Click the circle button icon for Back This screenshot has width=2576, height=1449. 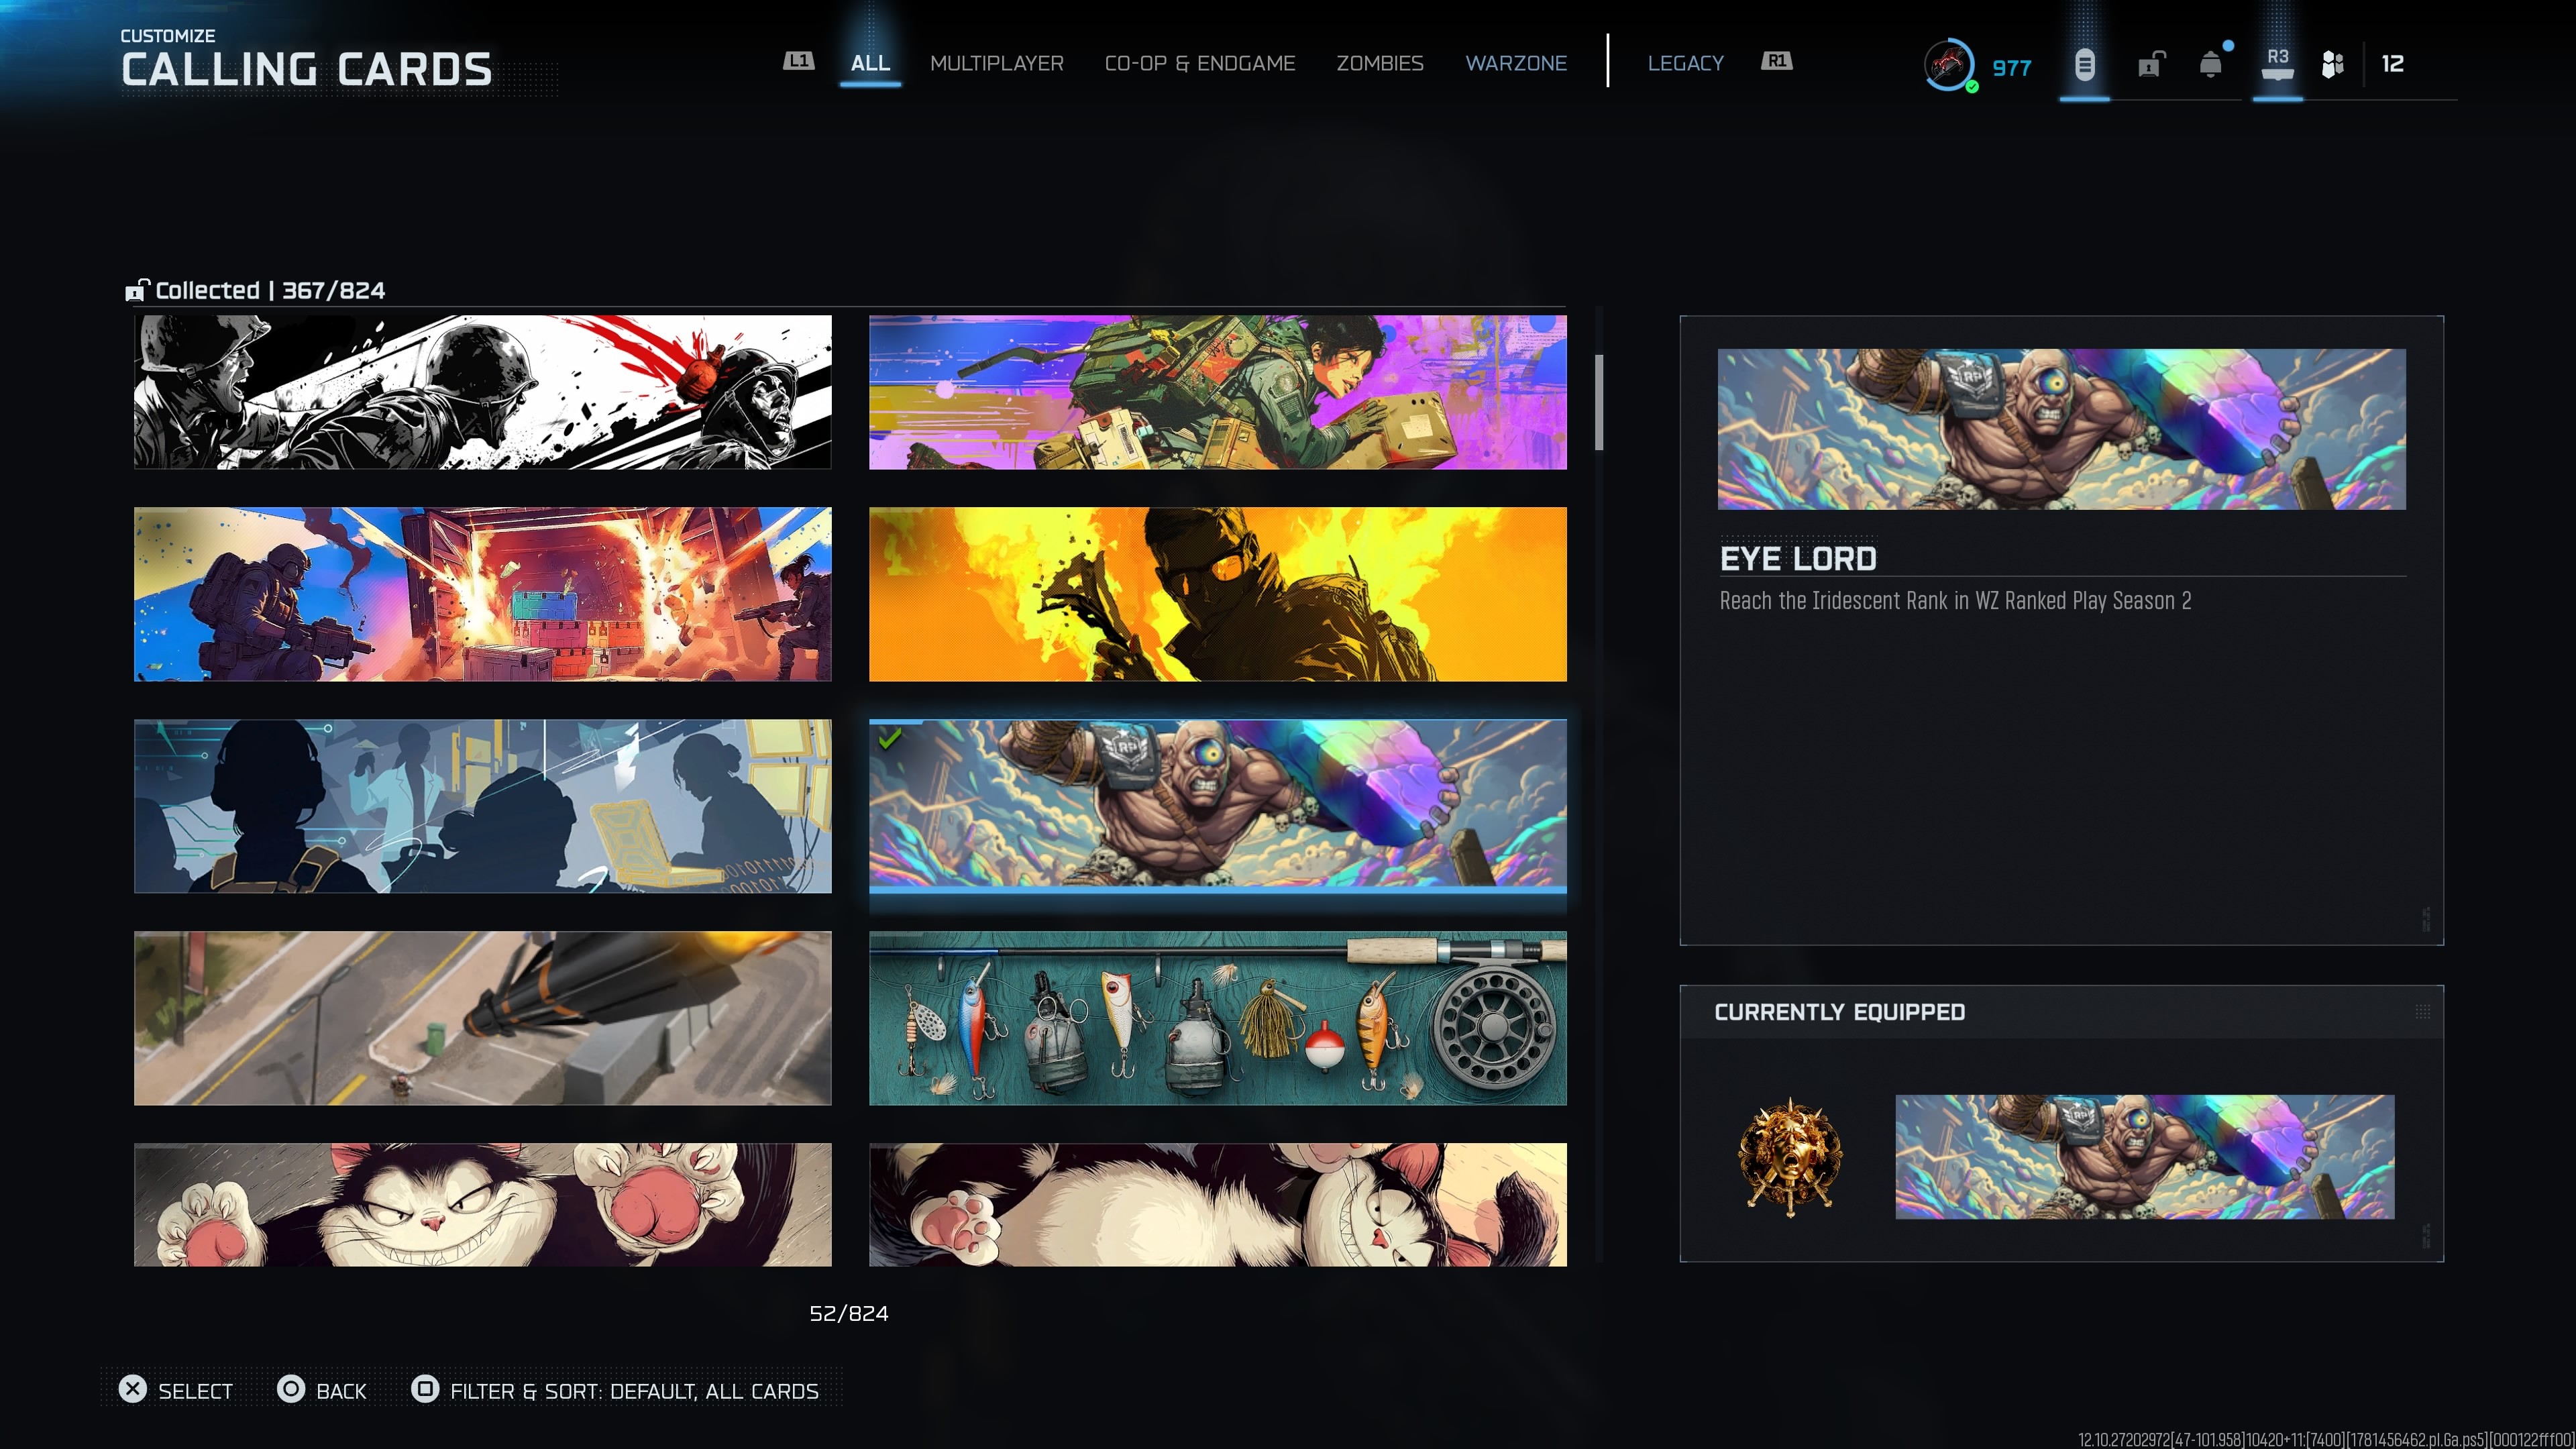(290, 1389)
